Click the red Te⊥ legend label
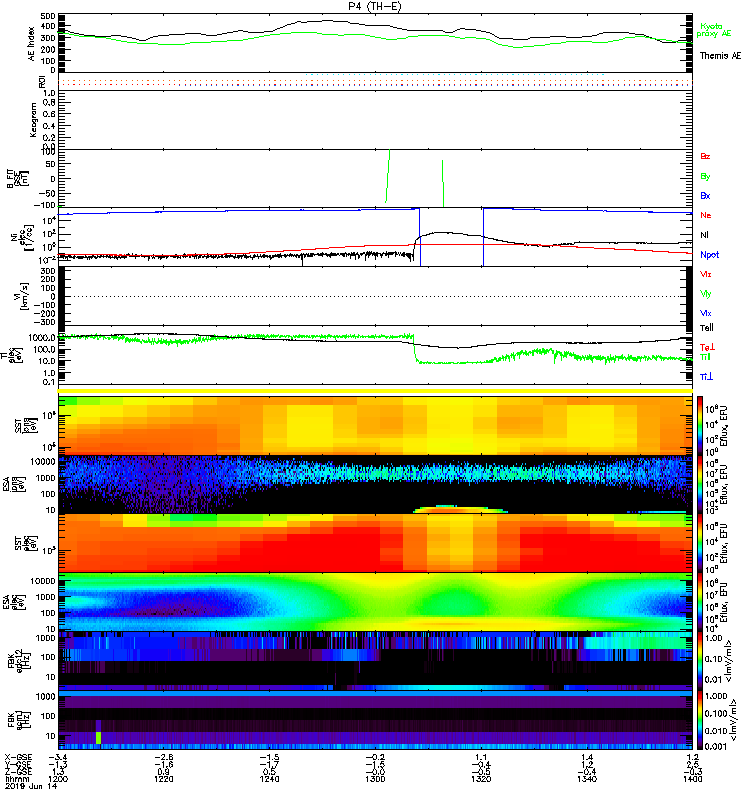The width and height of the screenshot is (750, 800). [x=707, y=347]
